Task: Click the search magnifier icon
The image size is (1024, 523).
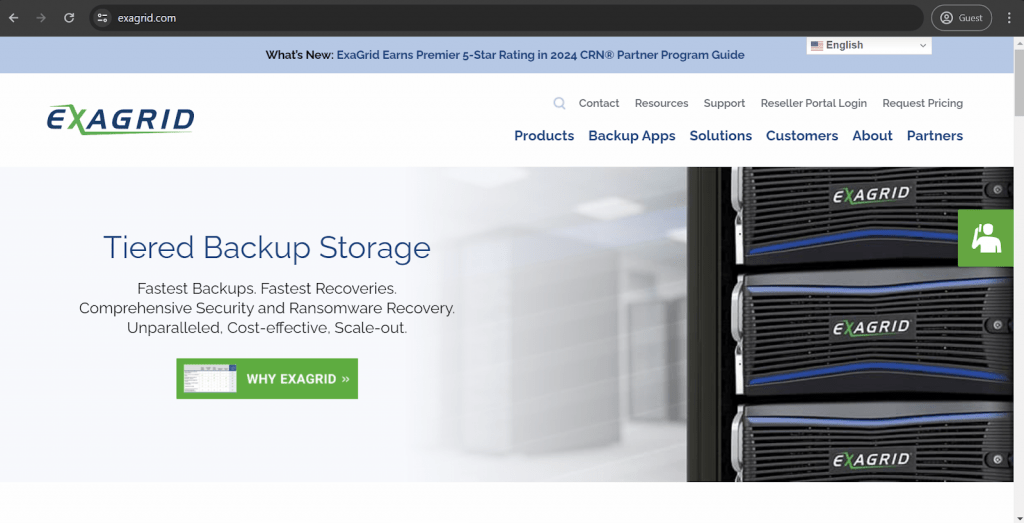Action: click(559, 103)
